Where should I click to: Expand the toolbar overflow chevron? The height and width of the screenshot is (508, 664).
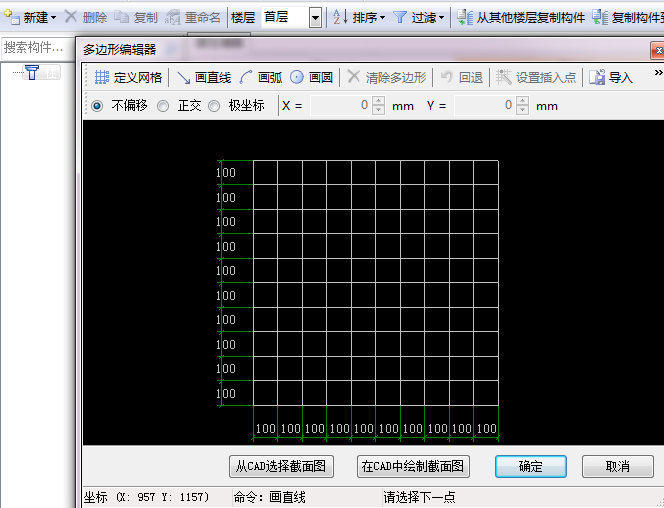coord(658,73)
